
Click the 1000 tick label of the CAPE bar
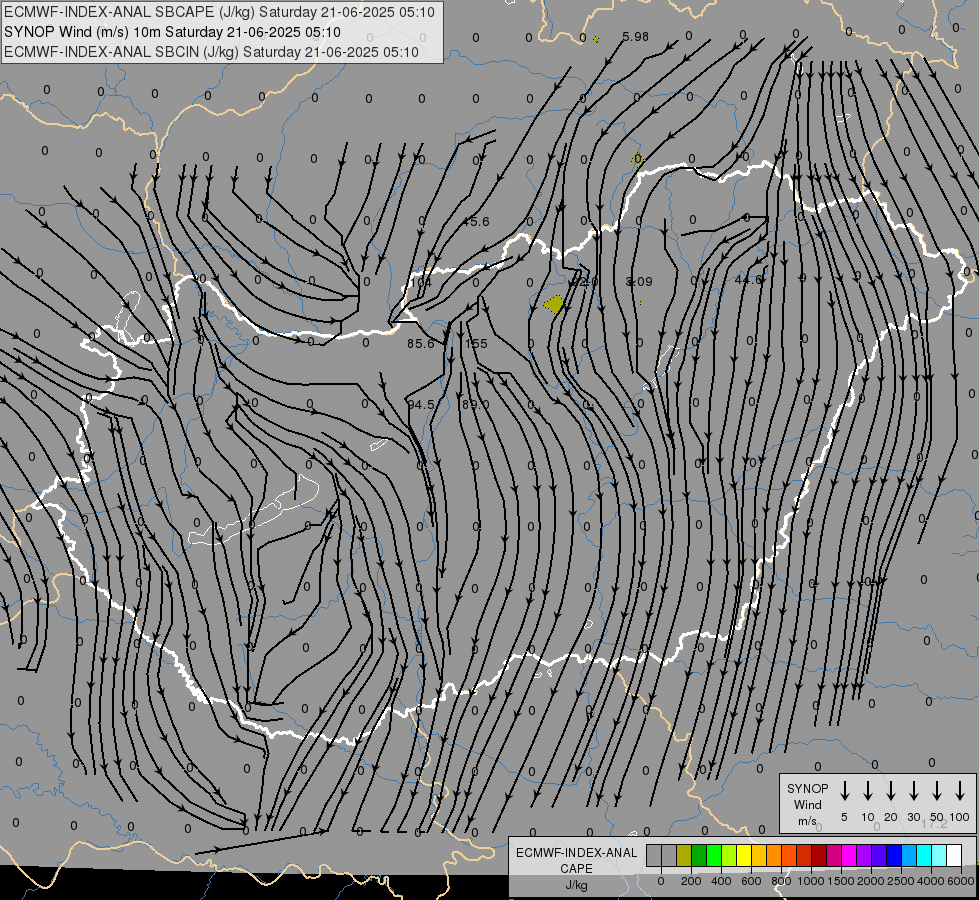tap(811, 881)
